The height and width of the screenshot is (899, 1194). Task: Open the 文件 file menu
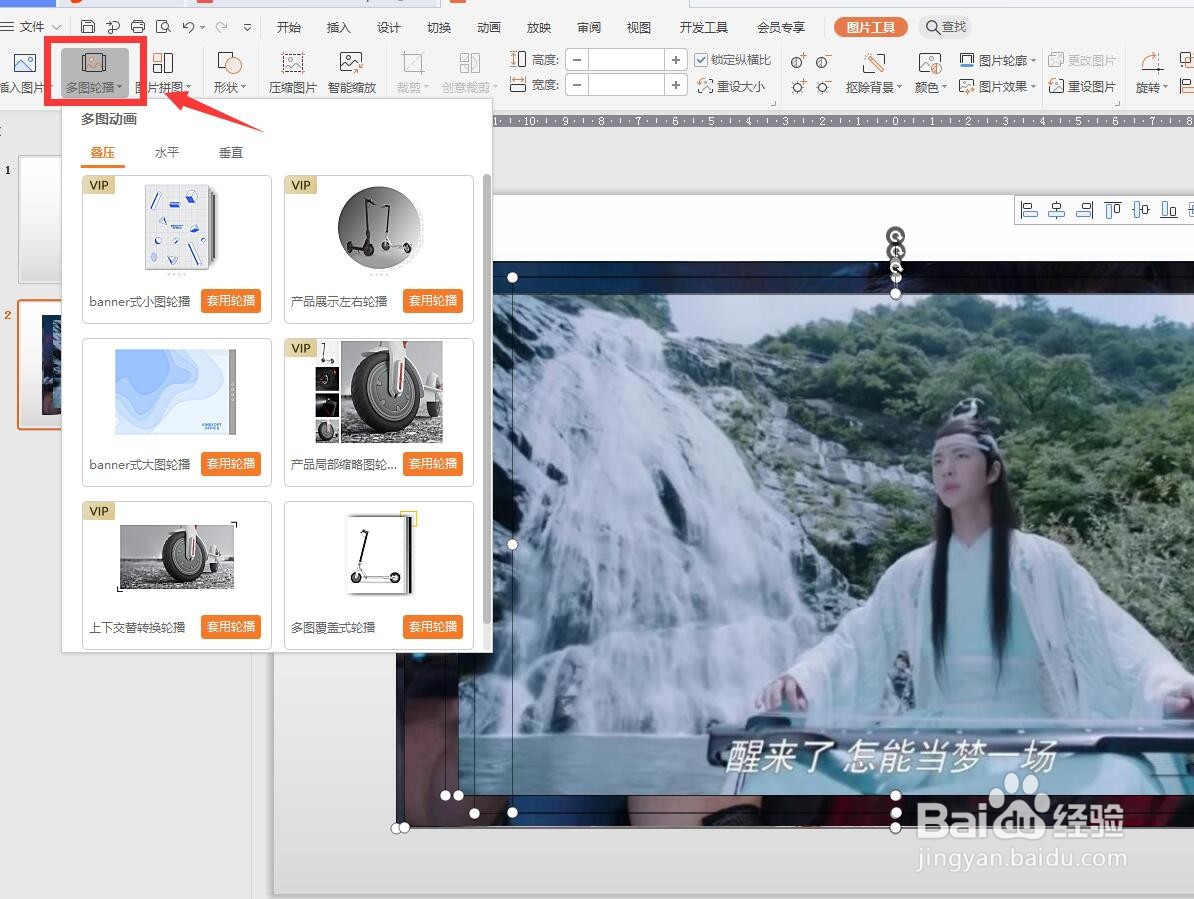point(30,27)
